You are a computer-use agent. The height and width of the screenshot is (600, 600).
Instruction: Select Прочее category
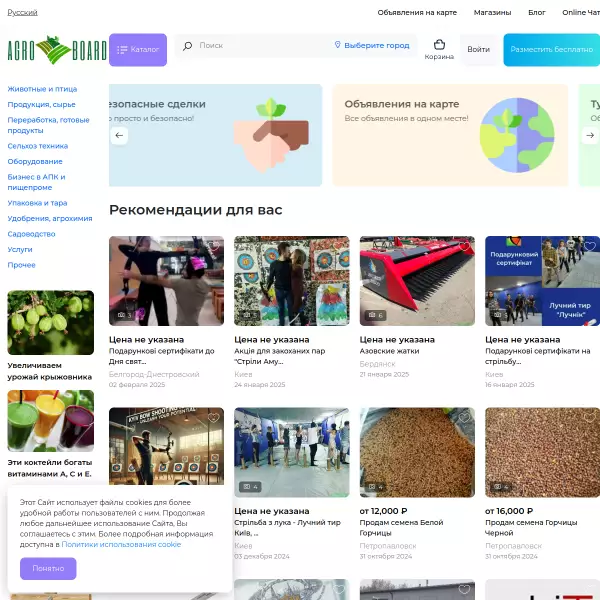[21, 265]
